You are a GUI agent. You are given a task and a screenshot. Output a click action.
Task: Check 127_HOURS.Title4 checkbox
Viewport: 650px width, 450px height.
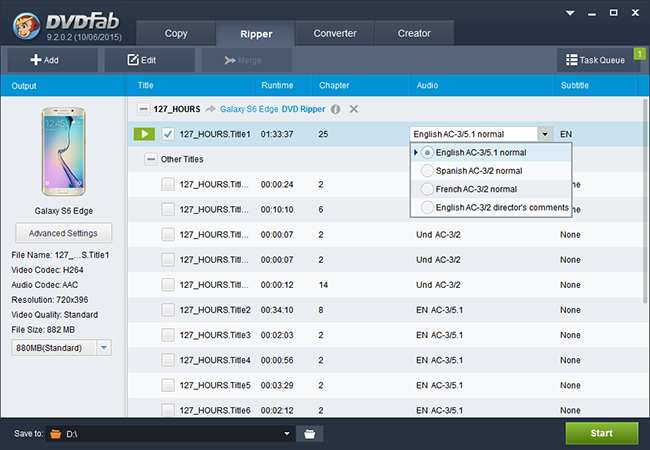(x=168, y=360)
